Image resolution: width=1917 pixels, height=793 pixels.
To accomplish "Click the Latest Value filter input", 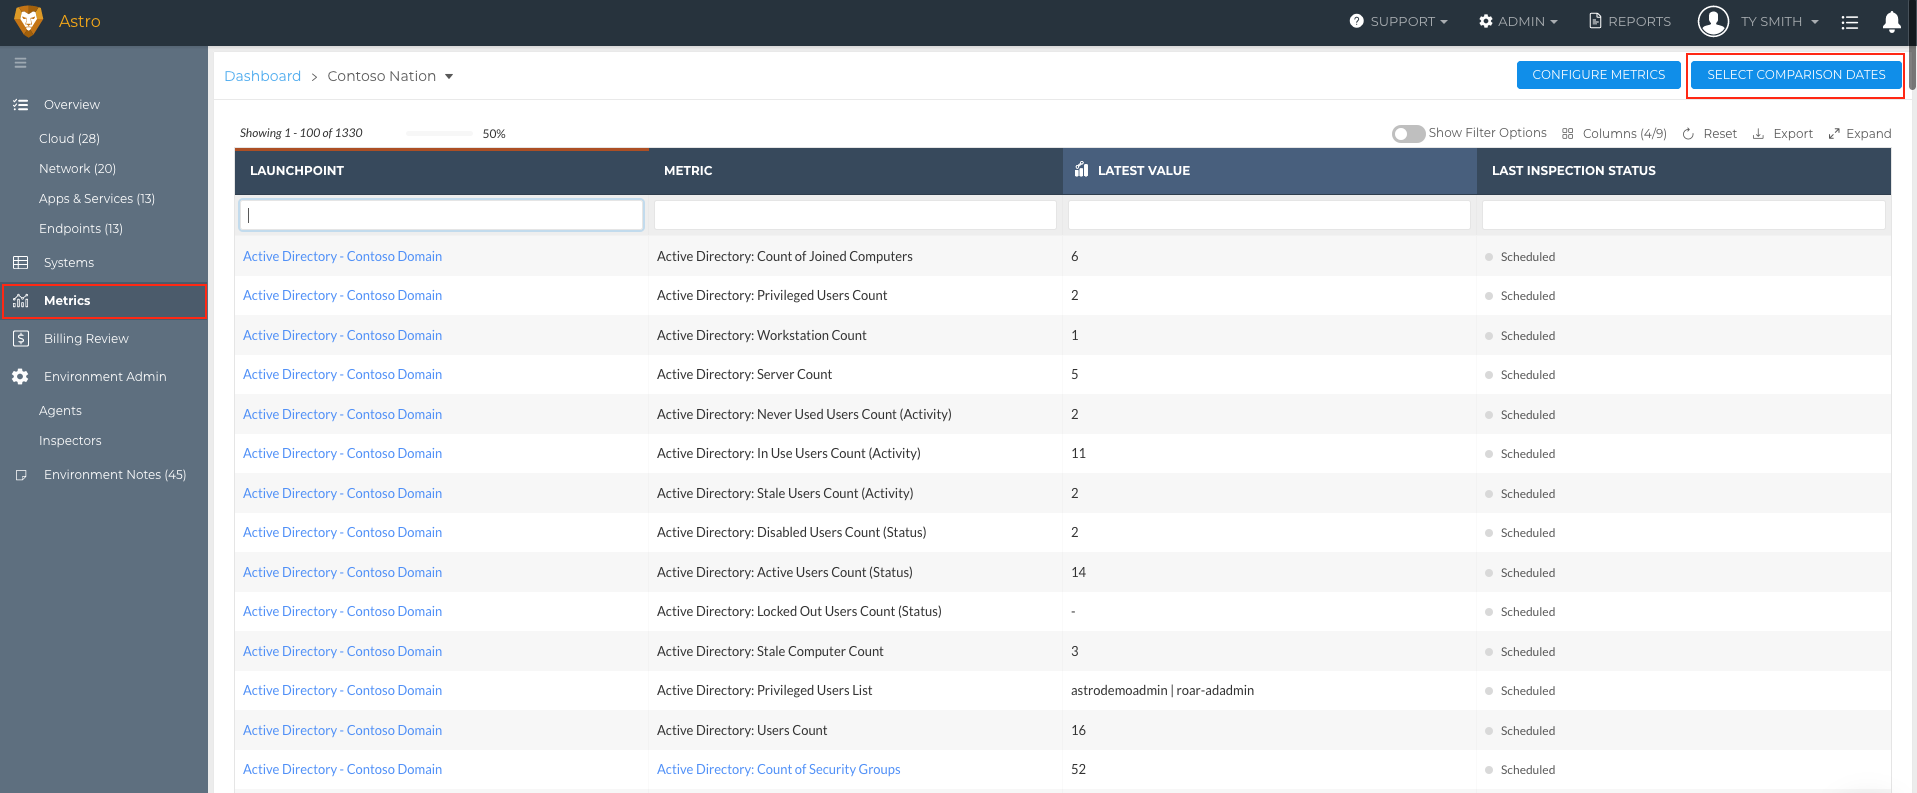I will [1269, 215].
